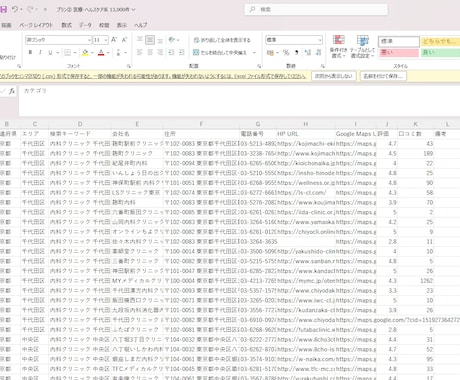Center cell text horizontally
Viewport: 460px width, 380px height.
[x=150, y=52]
